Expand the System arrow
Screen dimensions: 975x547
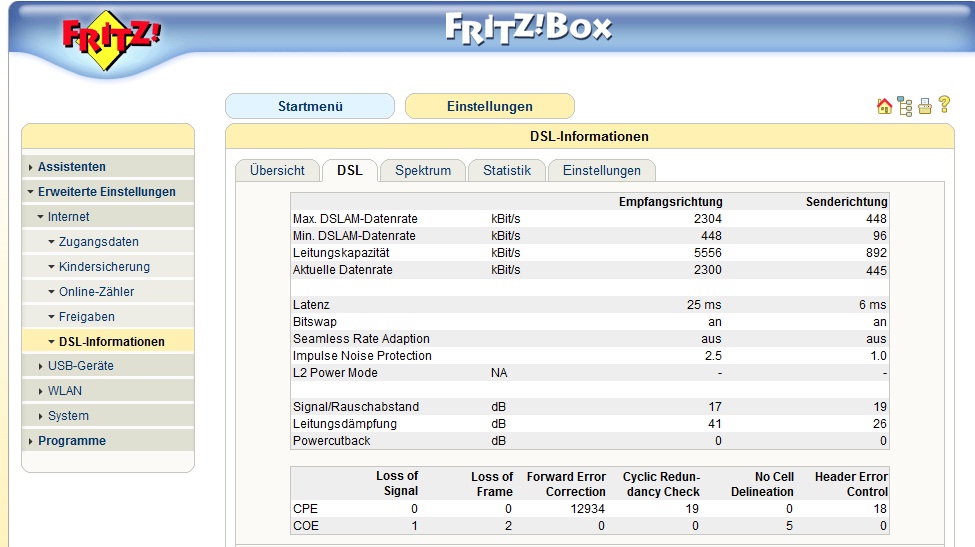point(40,416)
